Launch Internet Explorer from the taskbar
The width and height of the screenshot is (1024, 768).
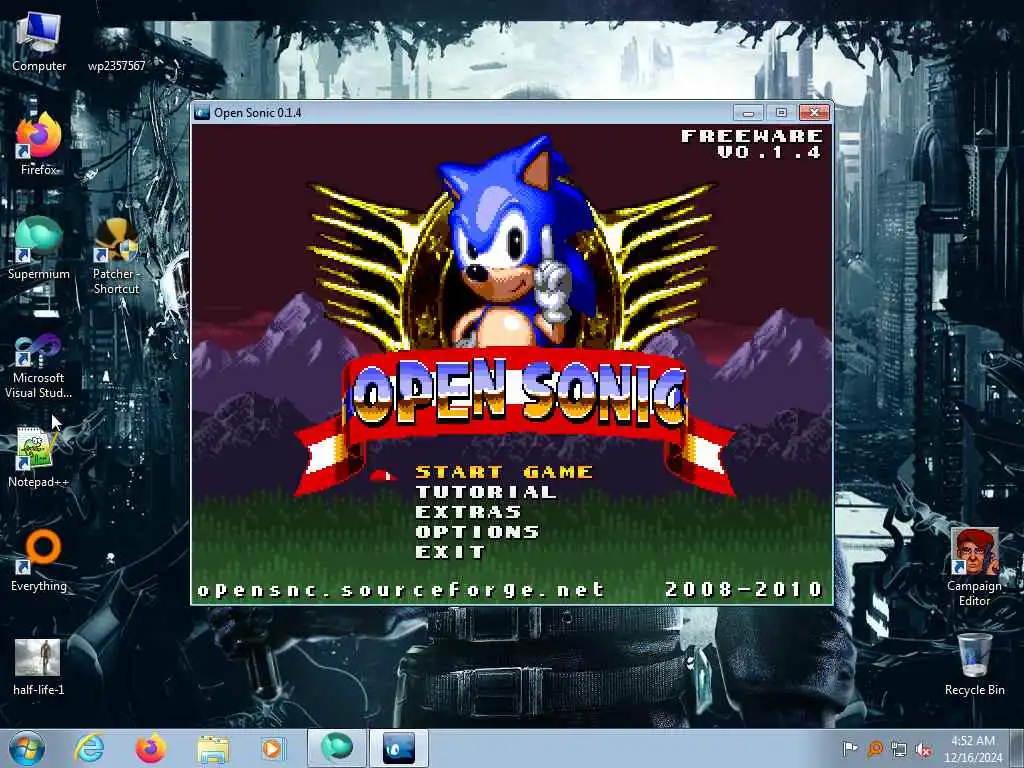[x=89, y=748]
